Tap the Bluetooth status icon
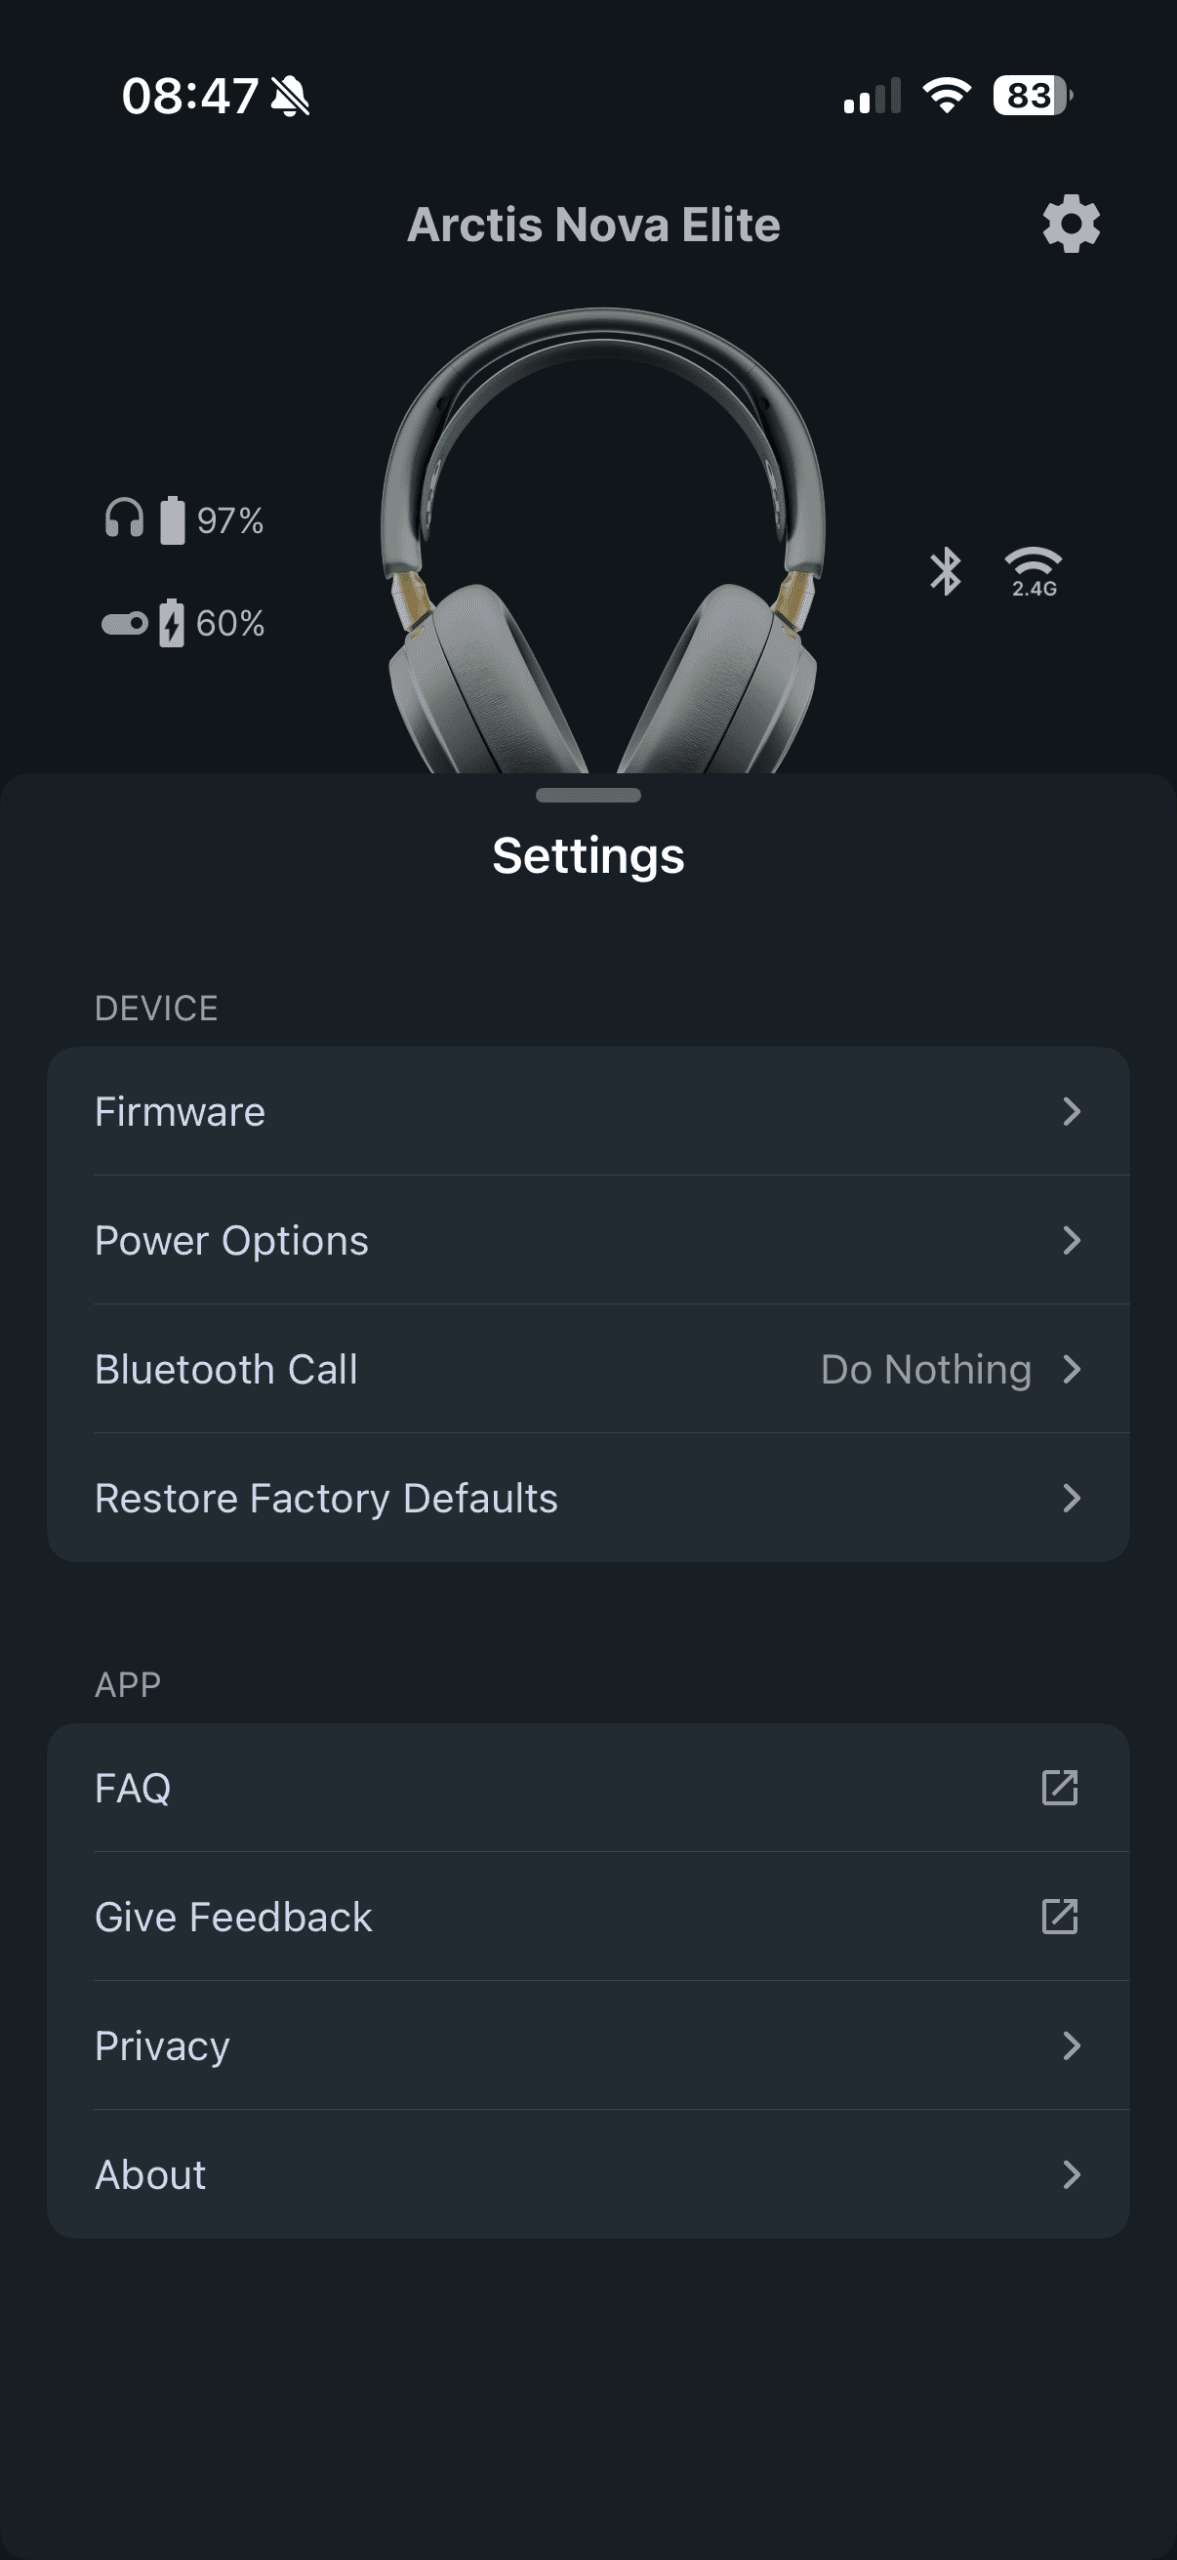Image resolution: width=1177 pixels, height=2560 pixels. click(x=945, y=572)
